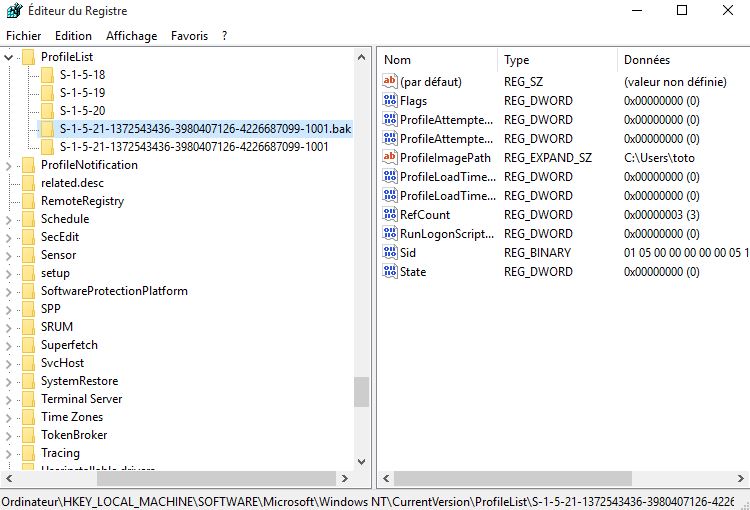Expand the SRUM key
Screen dimensions: 750x510
[9, 327]
